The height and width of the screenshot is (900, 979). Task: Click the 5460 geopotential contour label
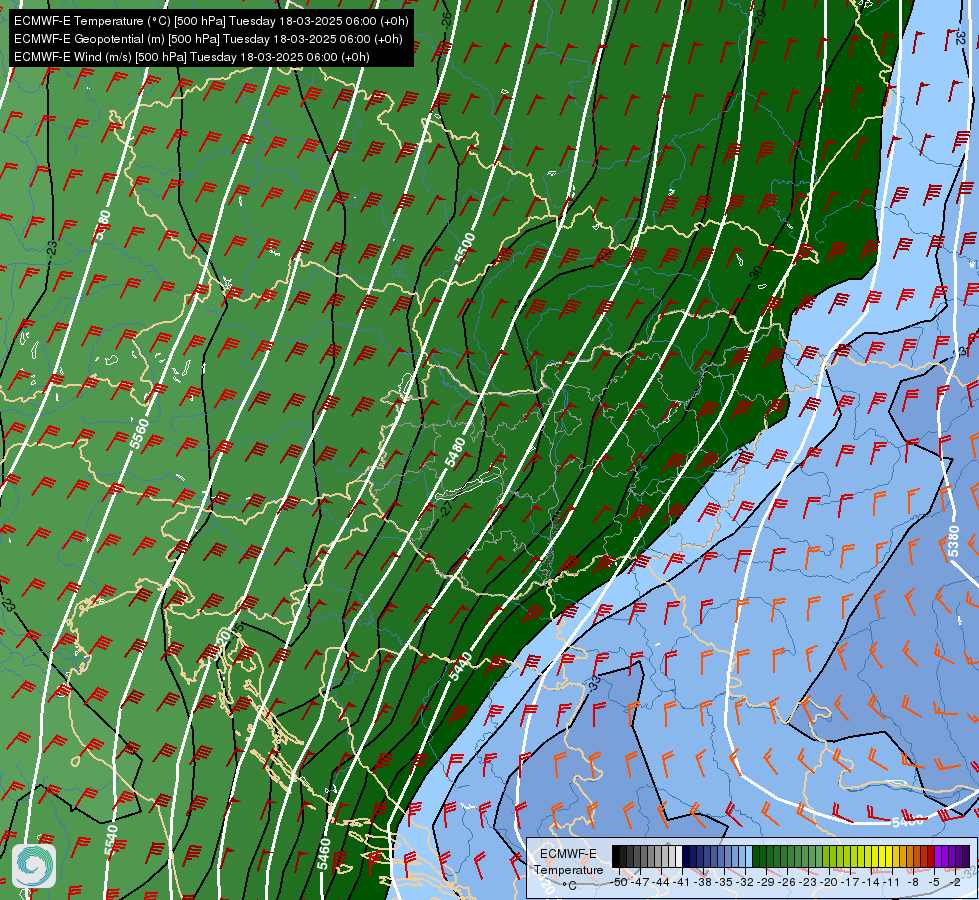tap(323, 854)
